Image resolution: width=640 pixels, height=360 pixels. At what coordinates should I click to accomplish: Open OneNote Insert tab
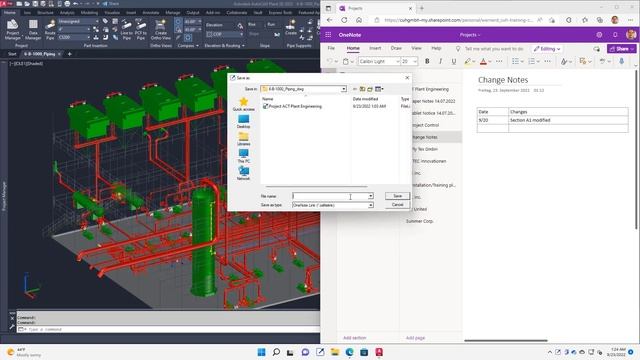coord(375,48)
